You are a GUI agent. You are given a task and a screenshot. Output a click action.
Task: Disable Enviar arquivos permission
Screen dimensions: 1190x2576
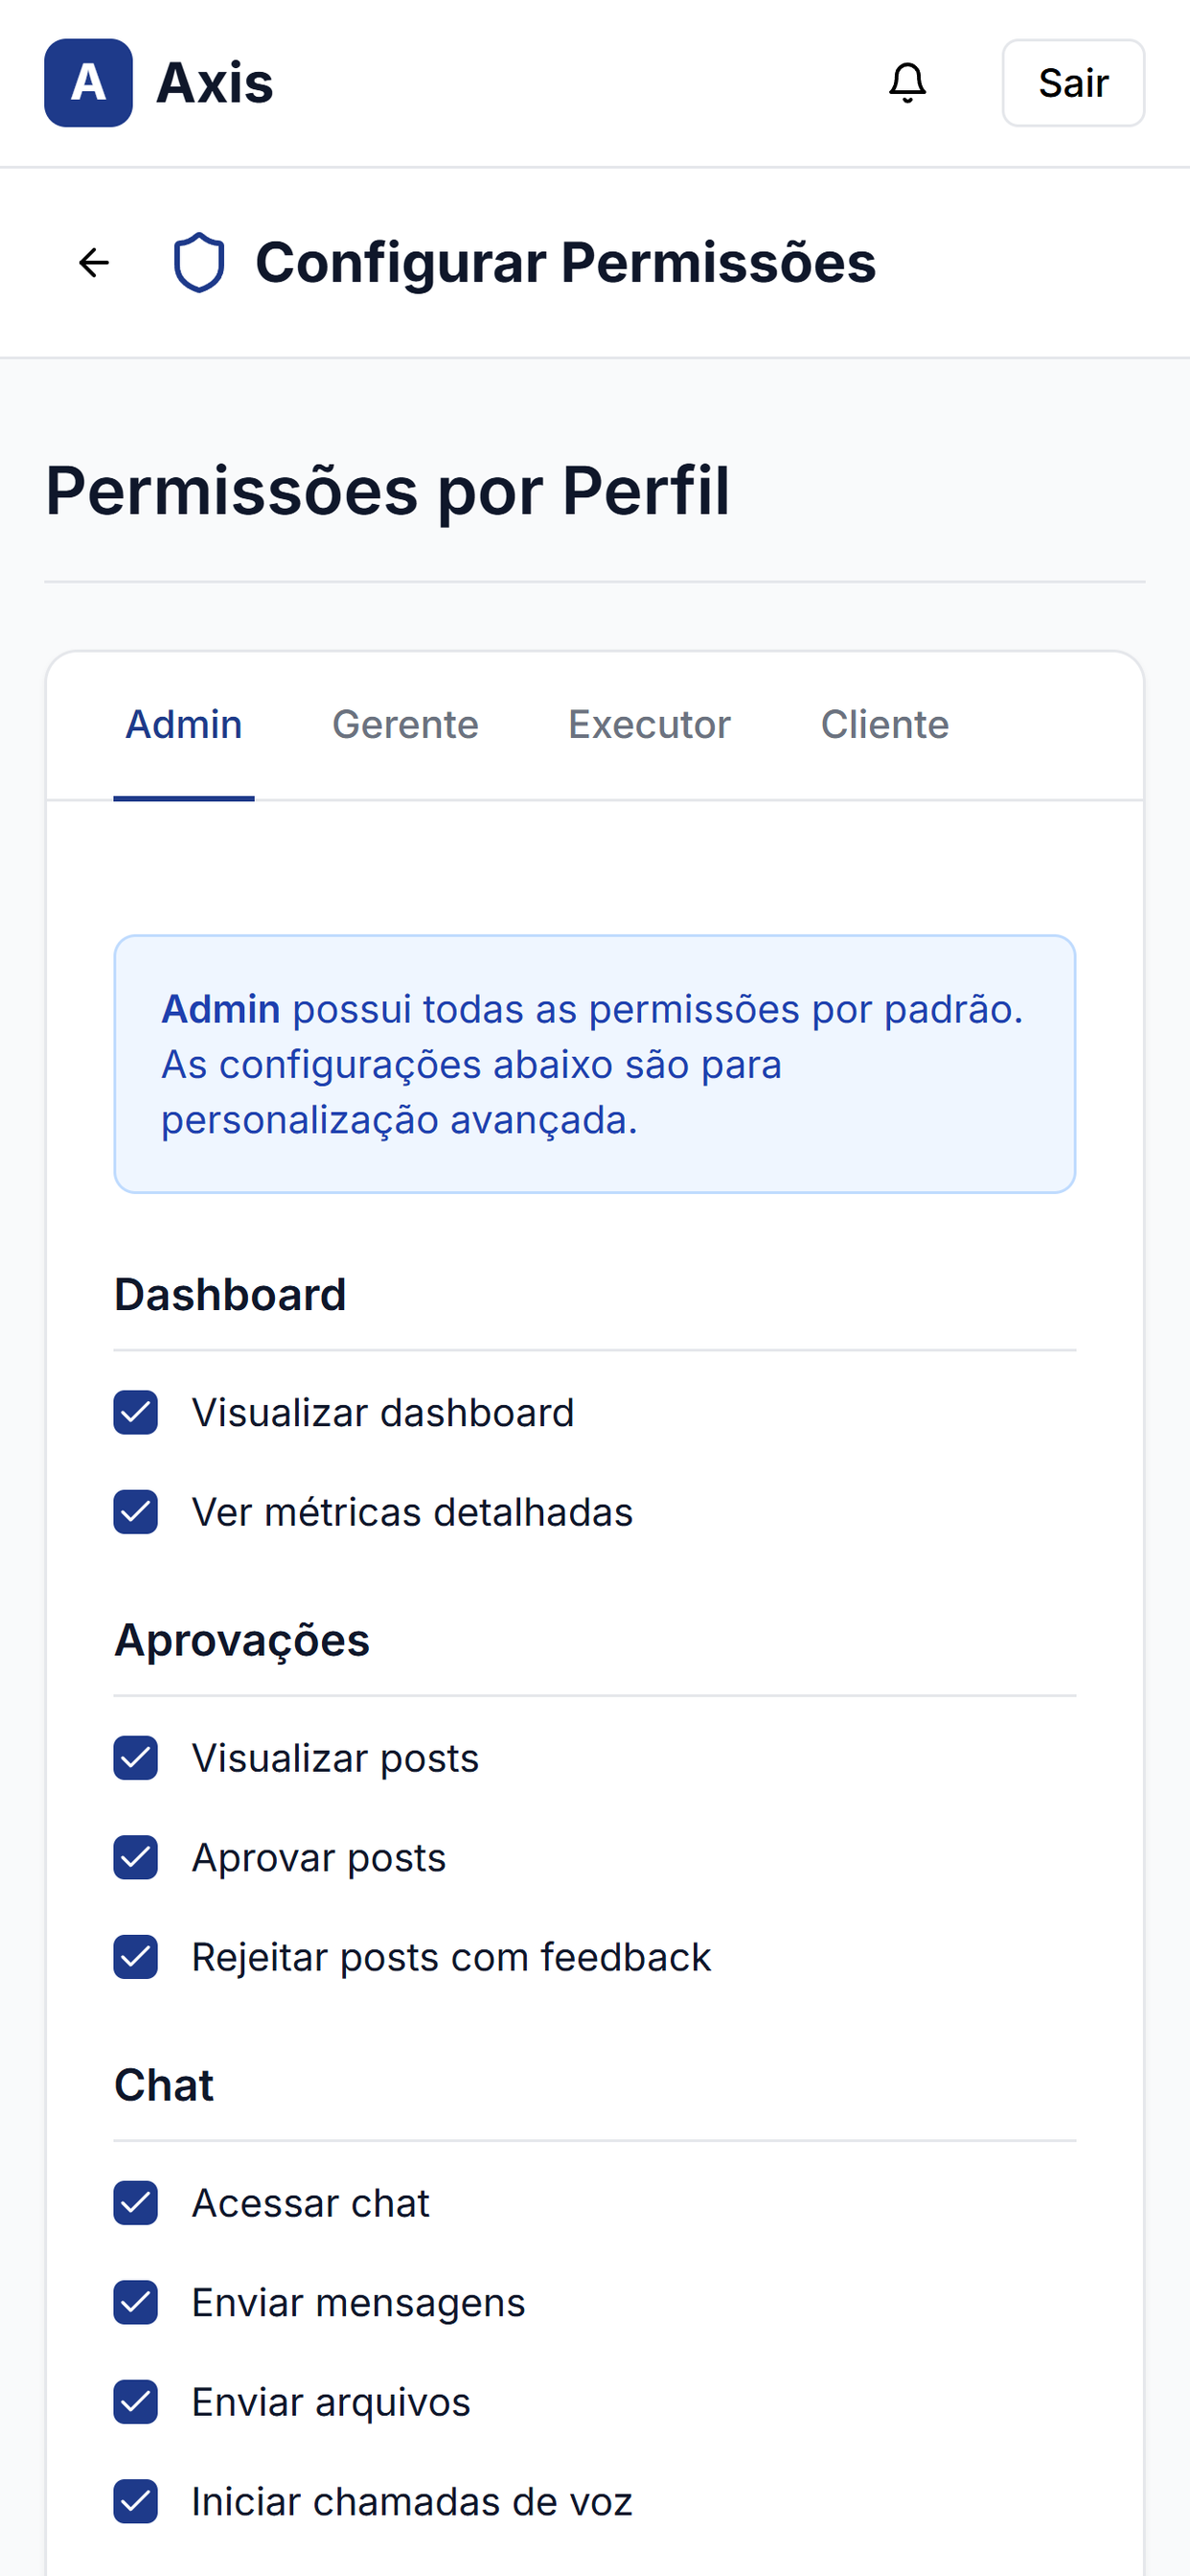pyautogui.click(x=136, y=2402)
